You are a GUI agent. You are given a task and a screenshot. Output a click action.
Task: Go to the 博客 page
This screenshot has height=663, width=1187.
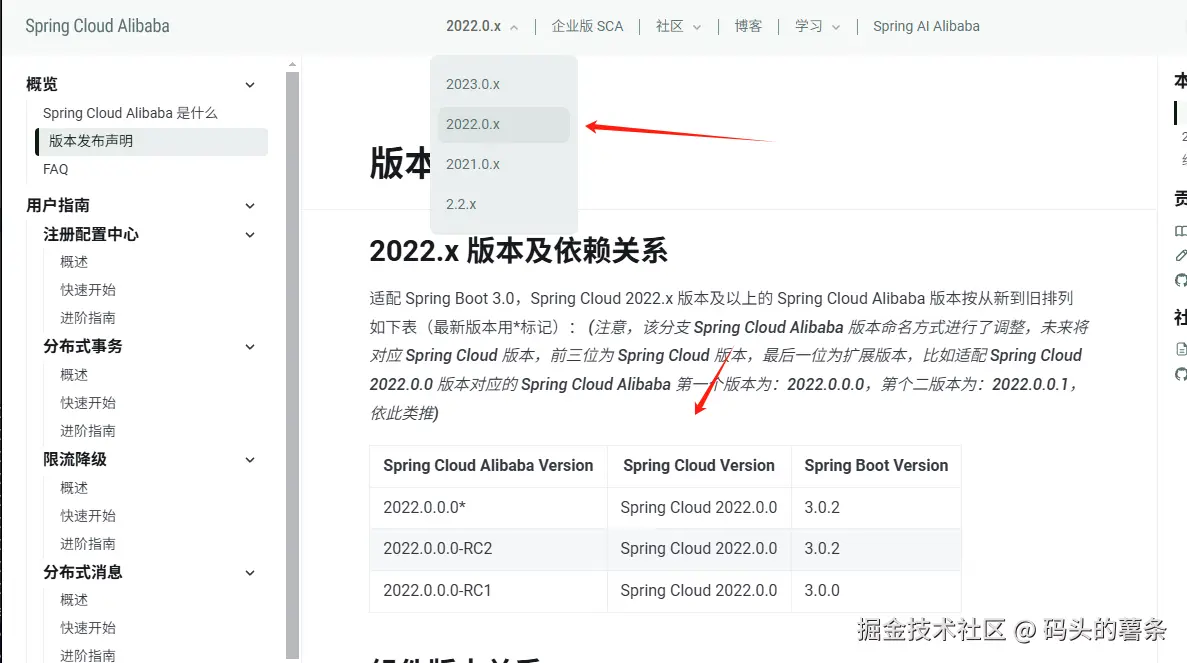[748, 26]
